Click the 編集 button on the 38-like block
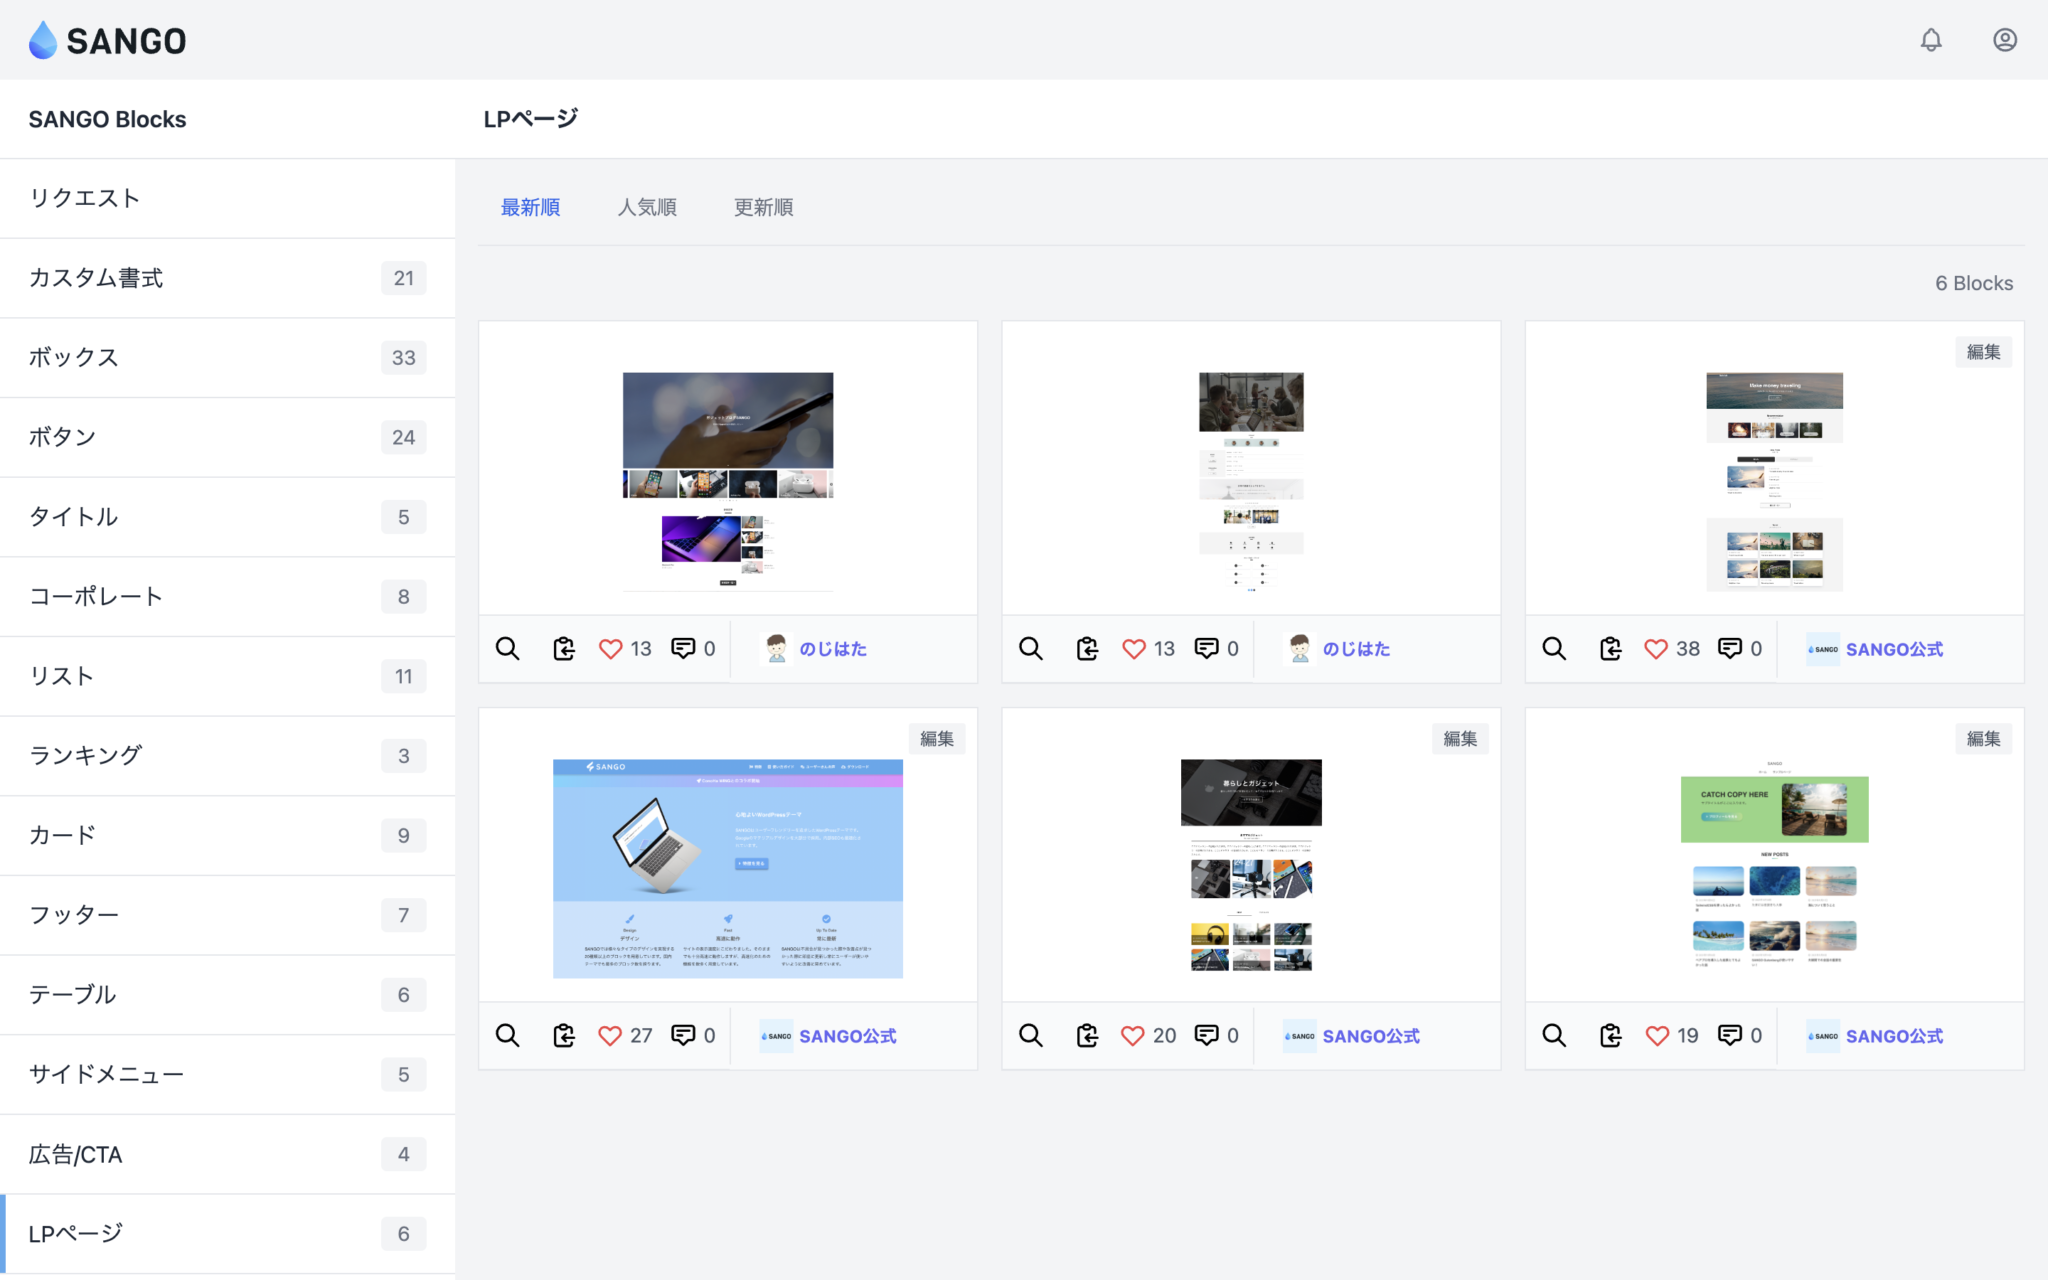The width and height of the screenshot is (2048, 1280). pyautogui.click(x=1983, y=351)
